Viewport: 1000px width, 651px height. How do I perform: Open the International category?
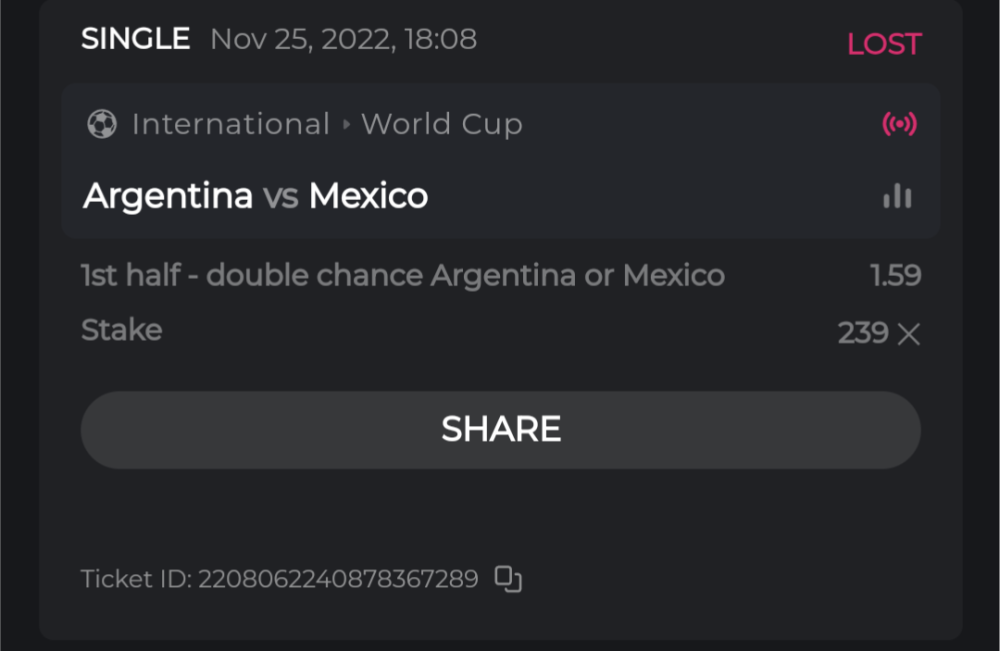tap(230, 123)
